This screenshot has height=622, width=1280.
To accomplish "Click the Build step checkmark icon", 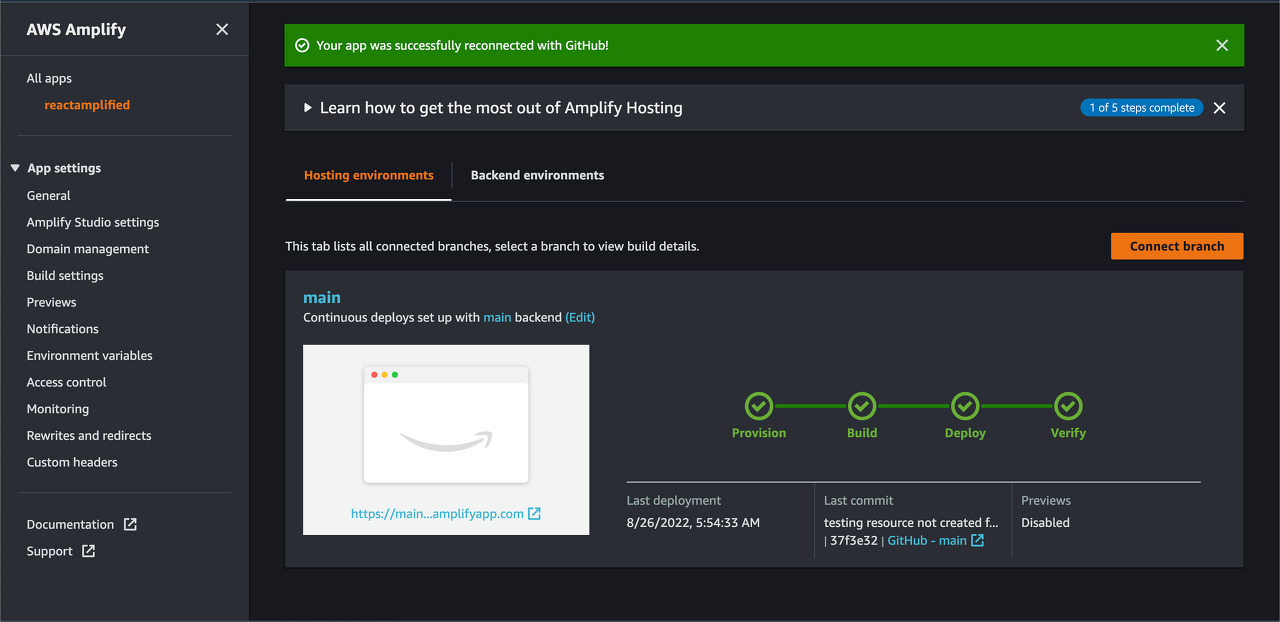I will click(x=862, y=406).
